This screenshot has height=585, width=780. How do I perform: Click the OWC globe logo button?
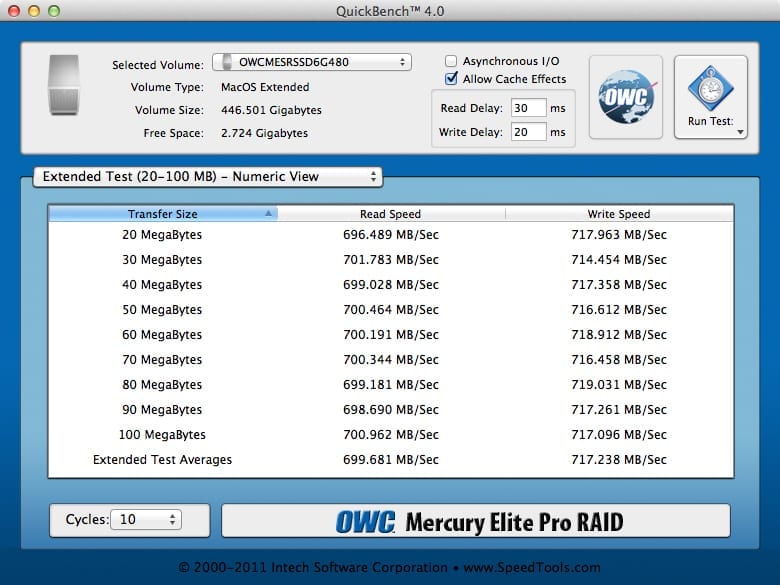tap(625, 97)
